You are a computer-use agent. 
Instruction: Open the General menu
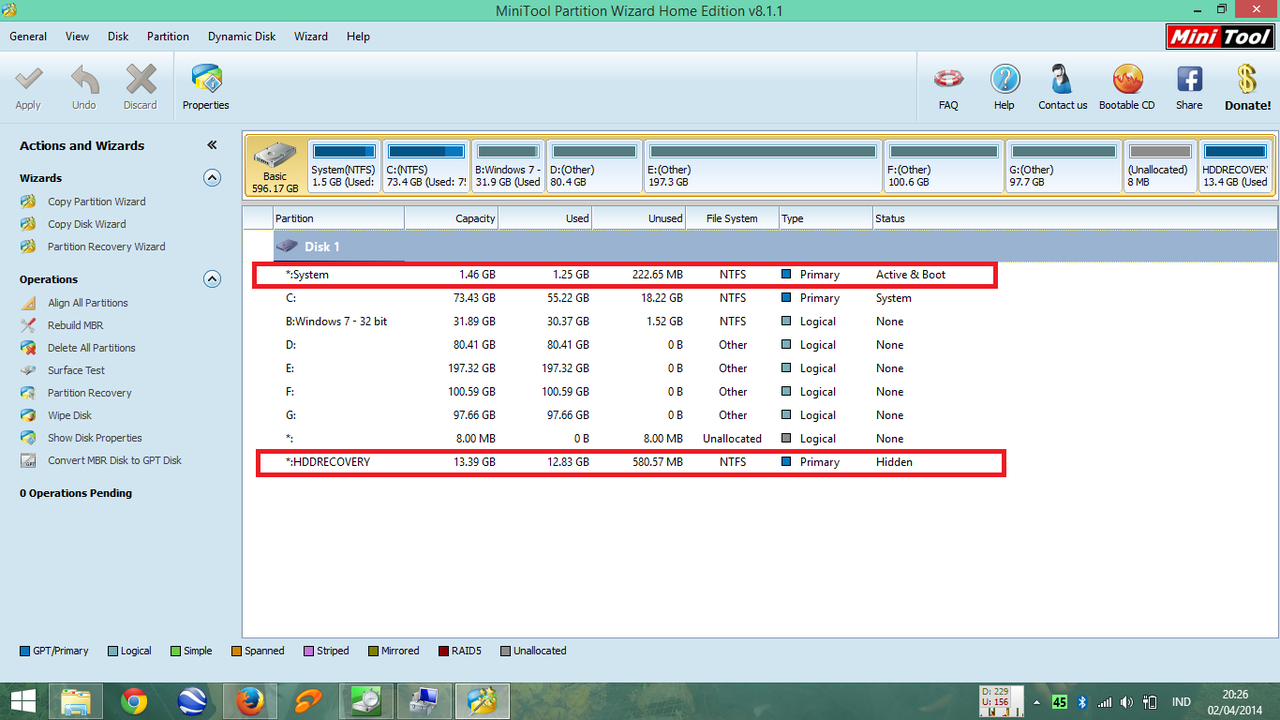coord(28,36)
